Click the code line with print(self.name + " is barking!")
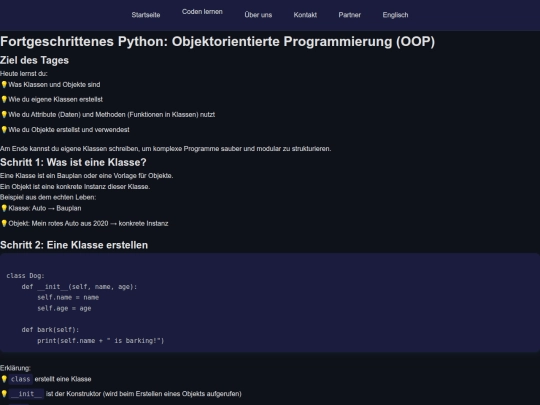Image resolution: width=540 pixels, height=405 pixels. click(101, 341)
